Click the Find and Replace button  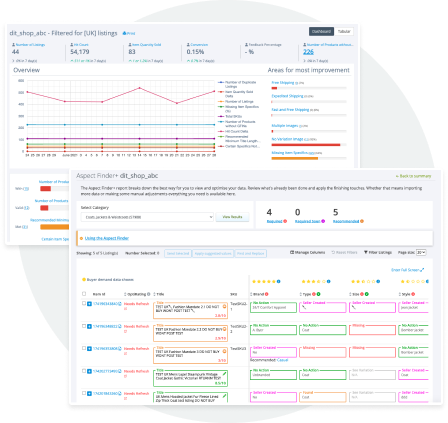tap(251, 254)
